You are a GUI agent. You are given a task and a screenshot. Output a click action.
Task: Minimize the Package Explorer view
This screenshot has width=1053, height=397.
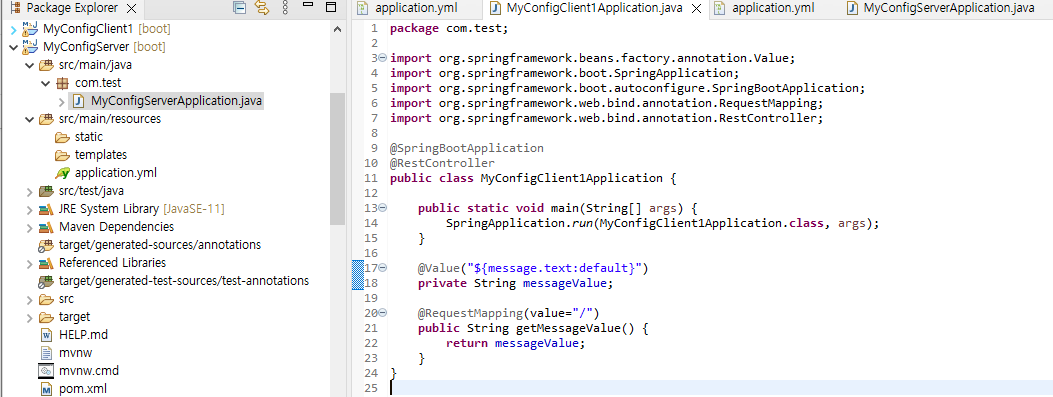coord(308,5)
